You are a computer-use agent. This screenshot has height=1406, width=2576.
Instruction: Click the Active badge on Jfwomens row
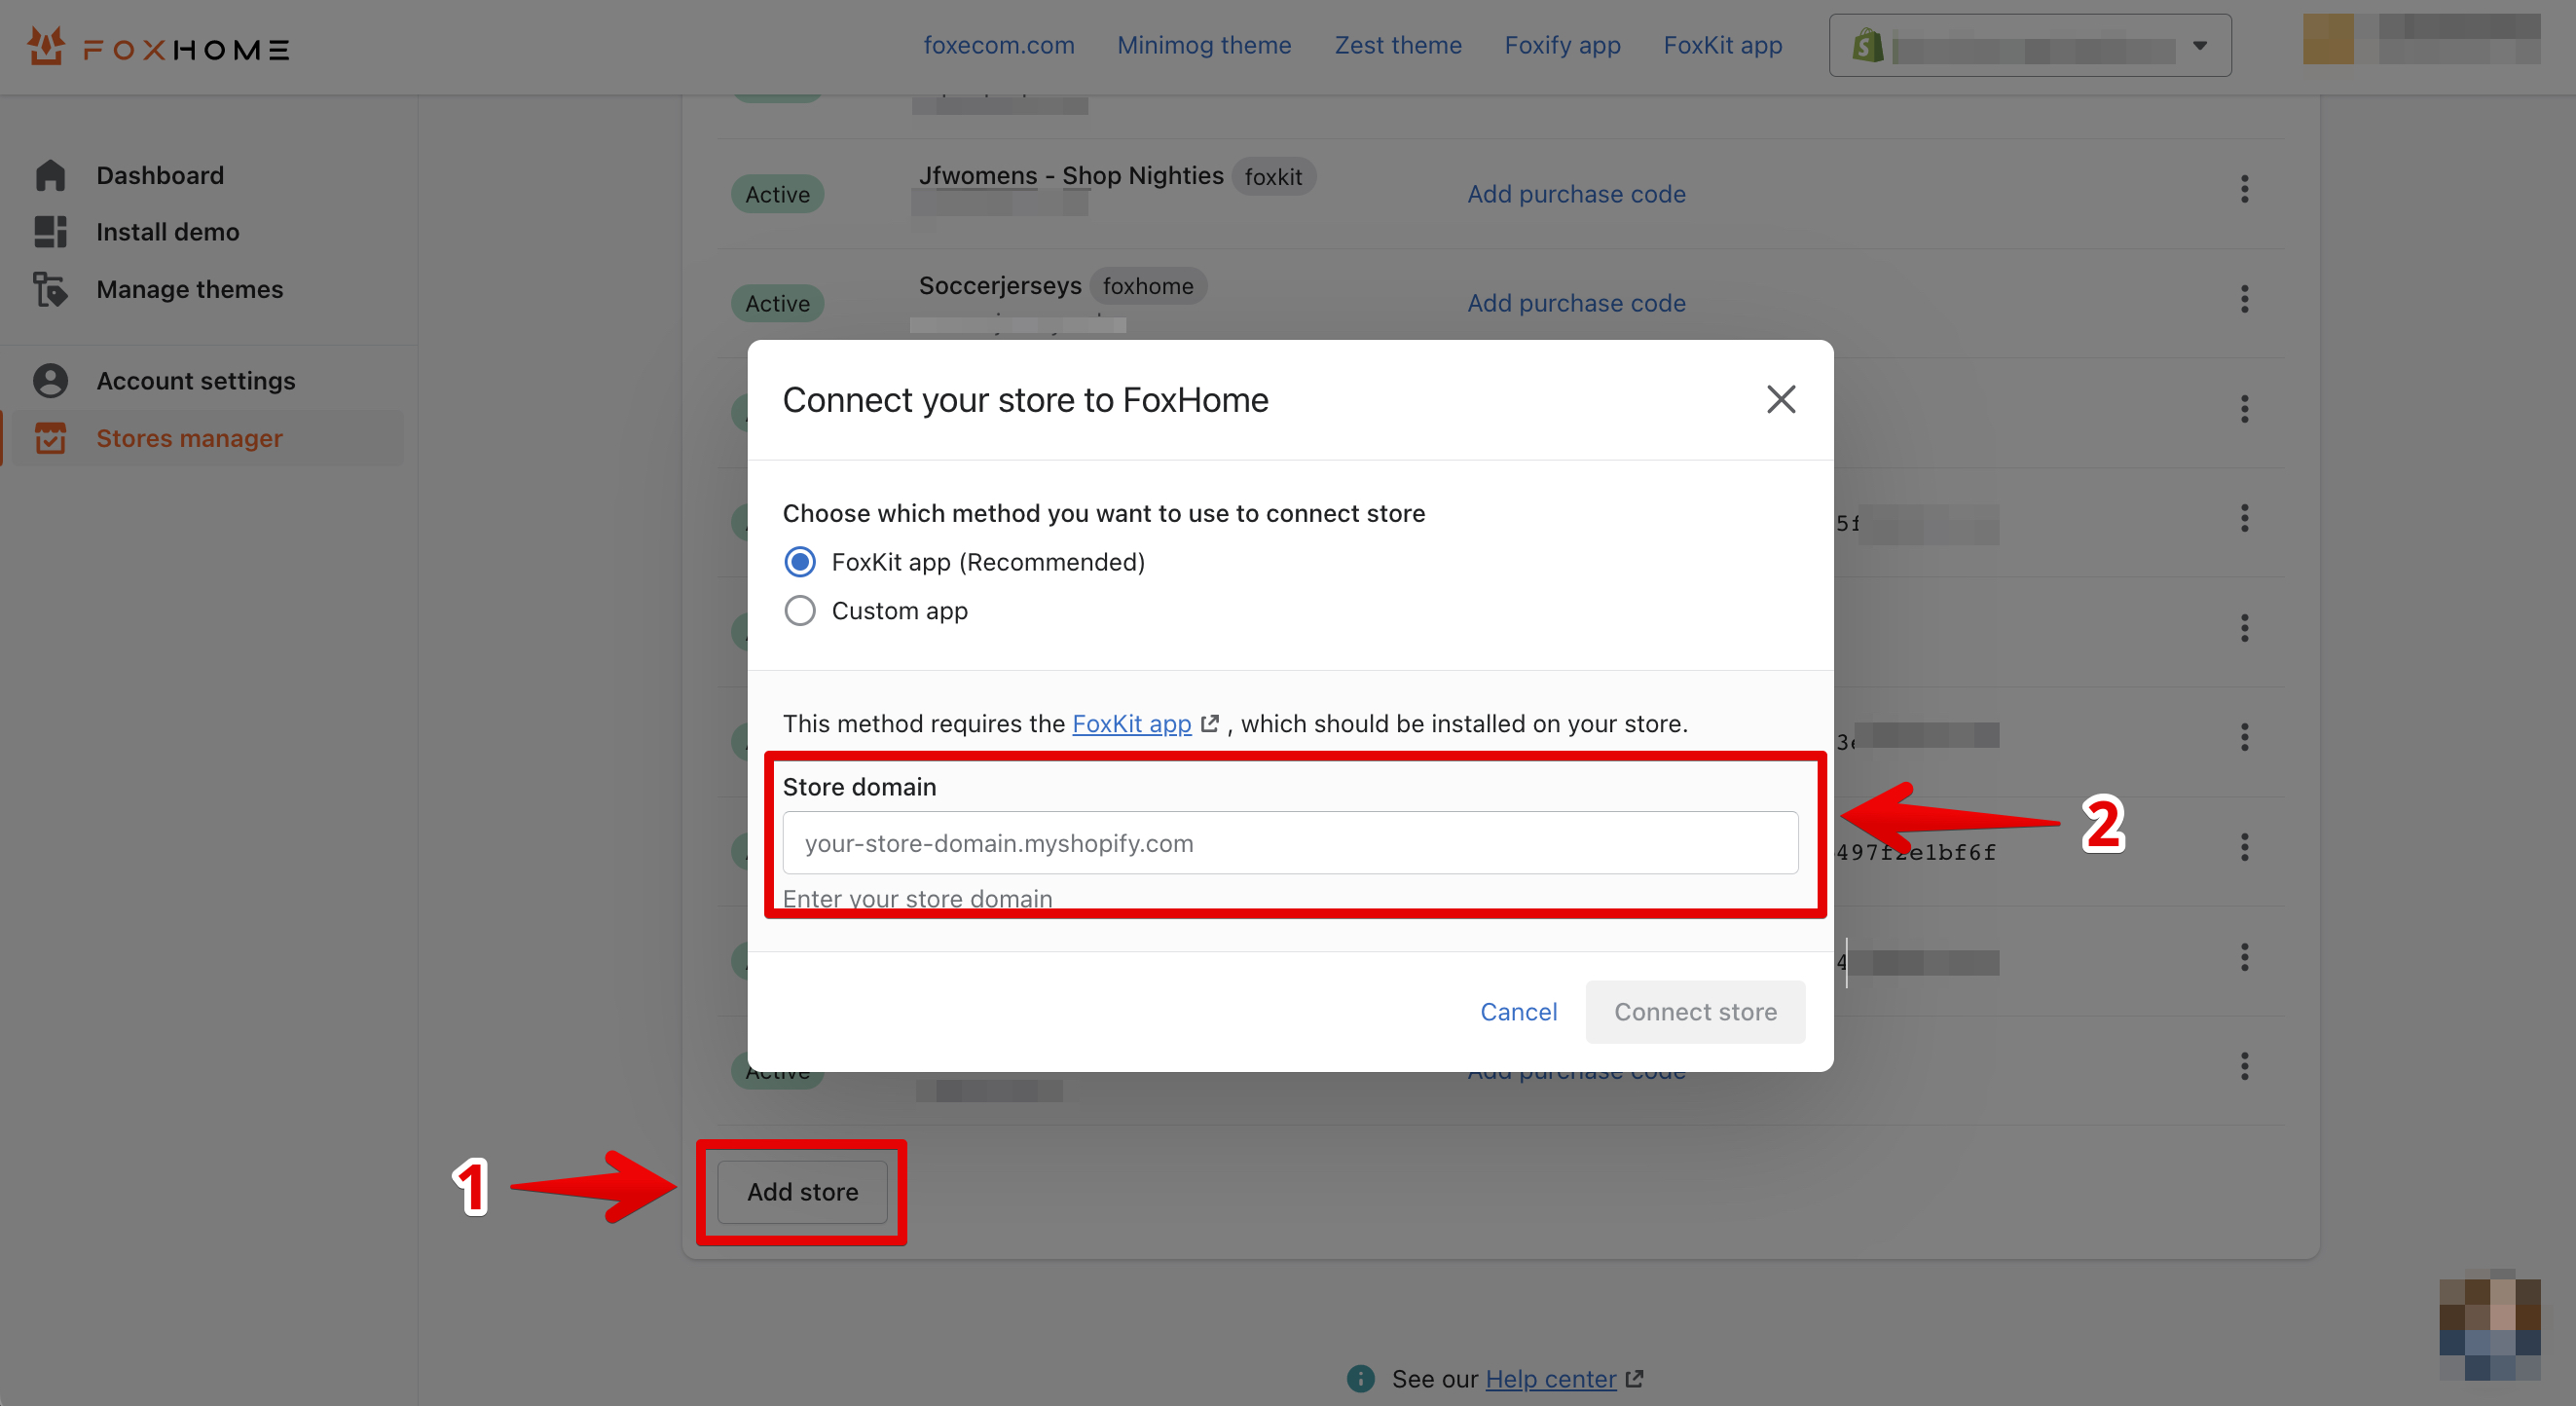777,194
